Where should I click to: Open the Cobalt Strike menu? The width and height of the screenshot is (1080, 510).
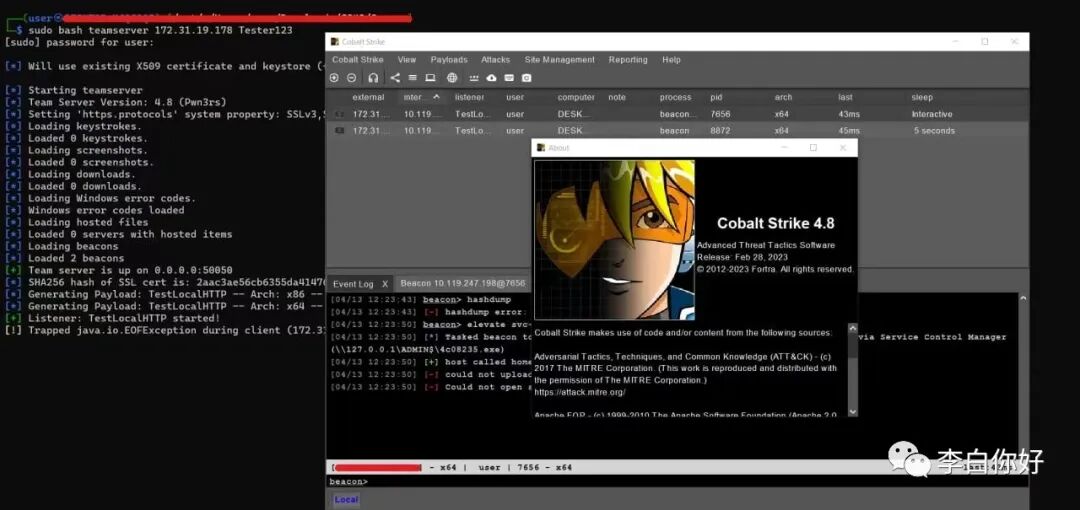357,60
